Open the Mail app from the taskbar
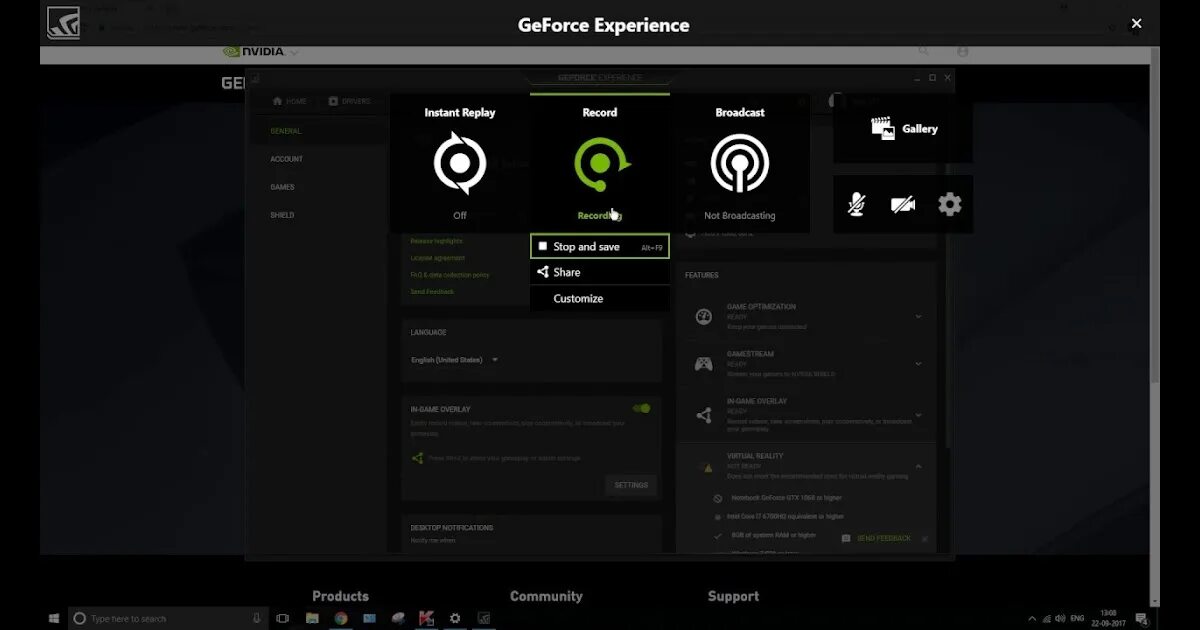Image resolution: width=1200 pixels, height=630 pixels. pos(369,619)
